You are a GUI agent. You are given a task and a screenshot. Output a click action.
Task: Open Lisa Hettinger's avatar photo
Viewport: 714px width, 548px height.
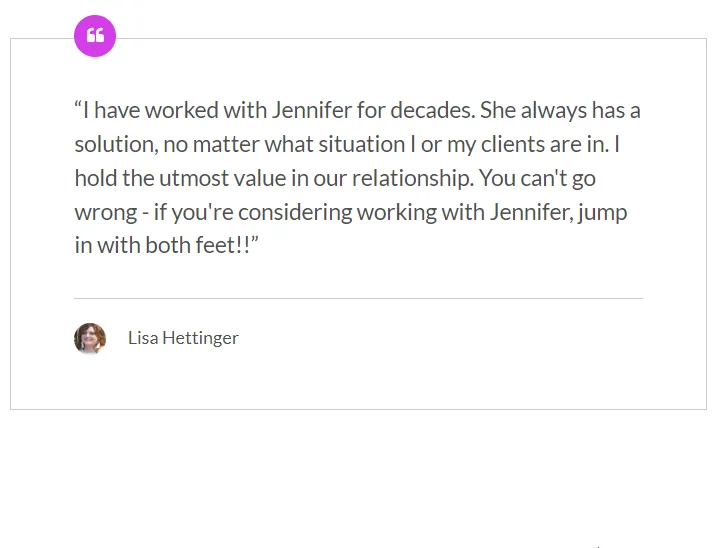[x=90, y=338]
